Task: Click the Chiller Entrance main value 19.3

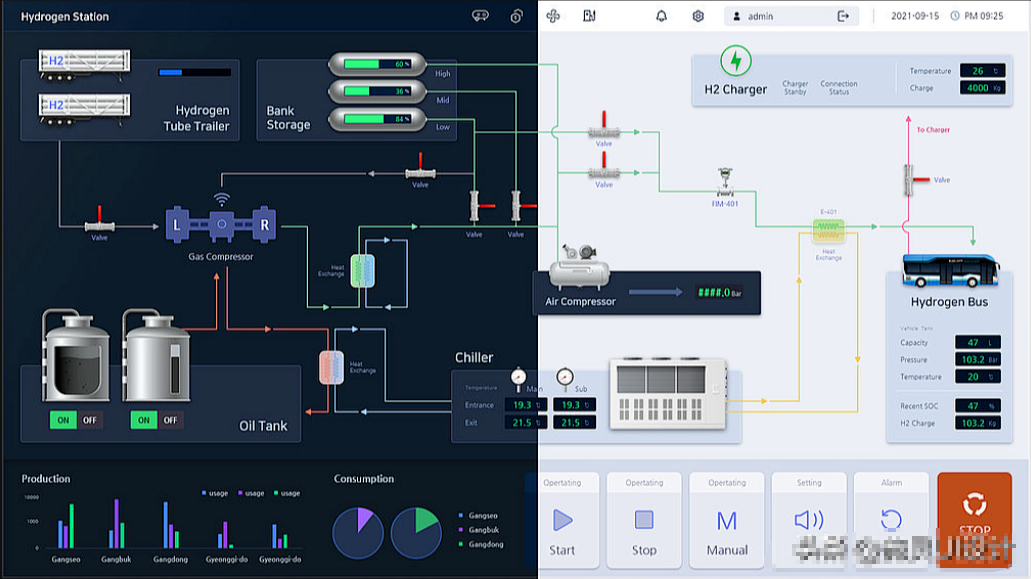Action: [x=525, y=405]
